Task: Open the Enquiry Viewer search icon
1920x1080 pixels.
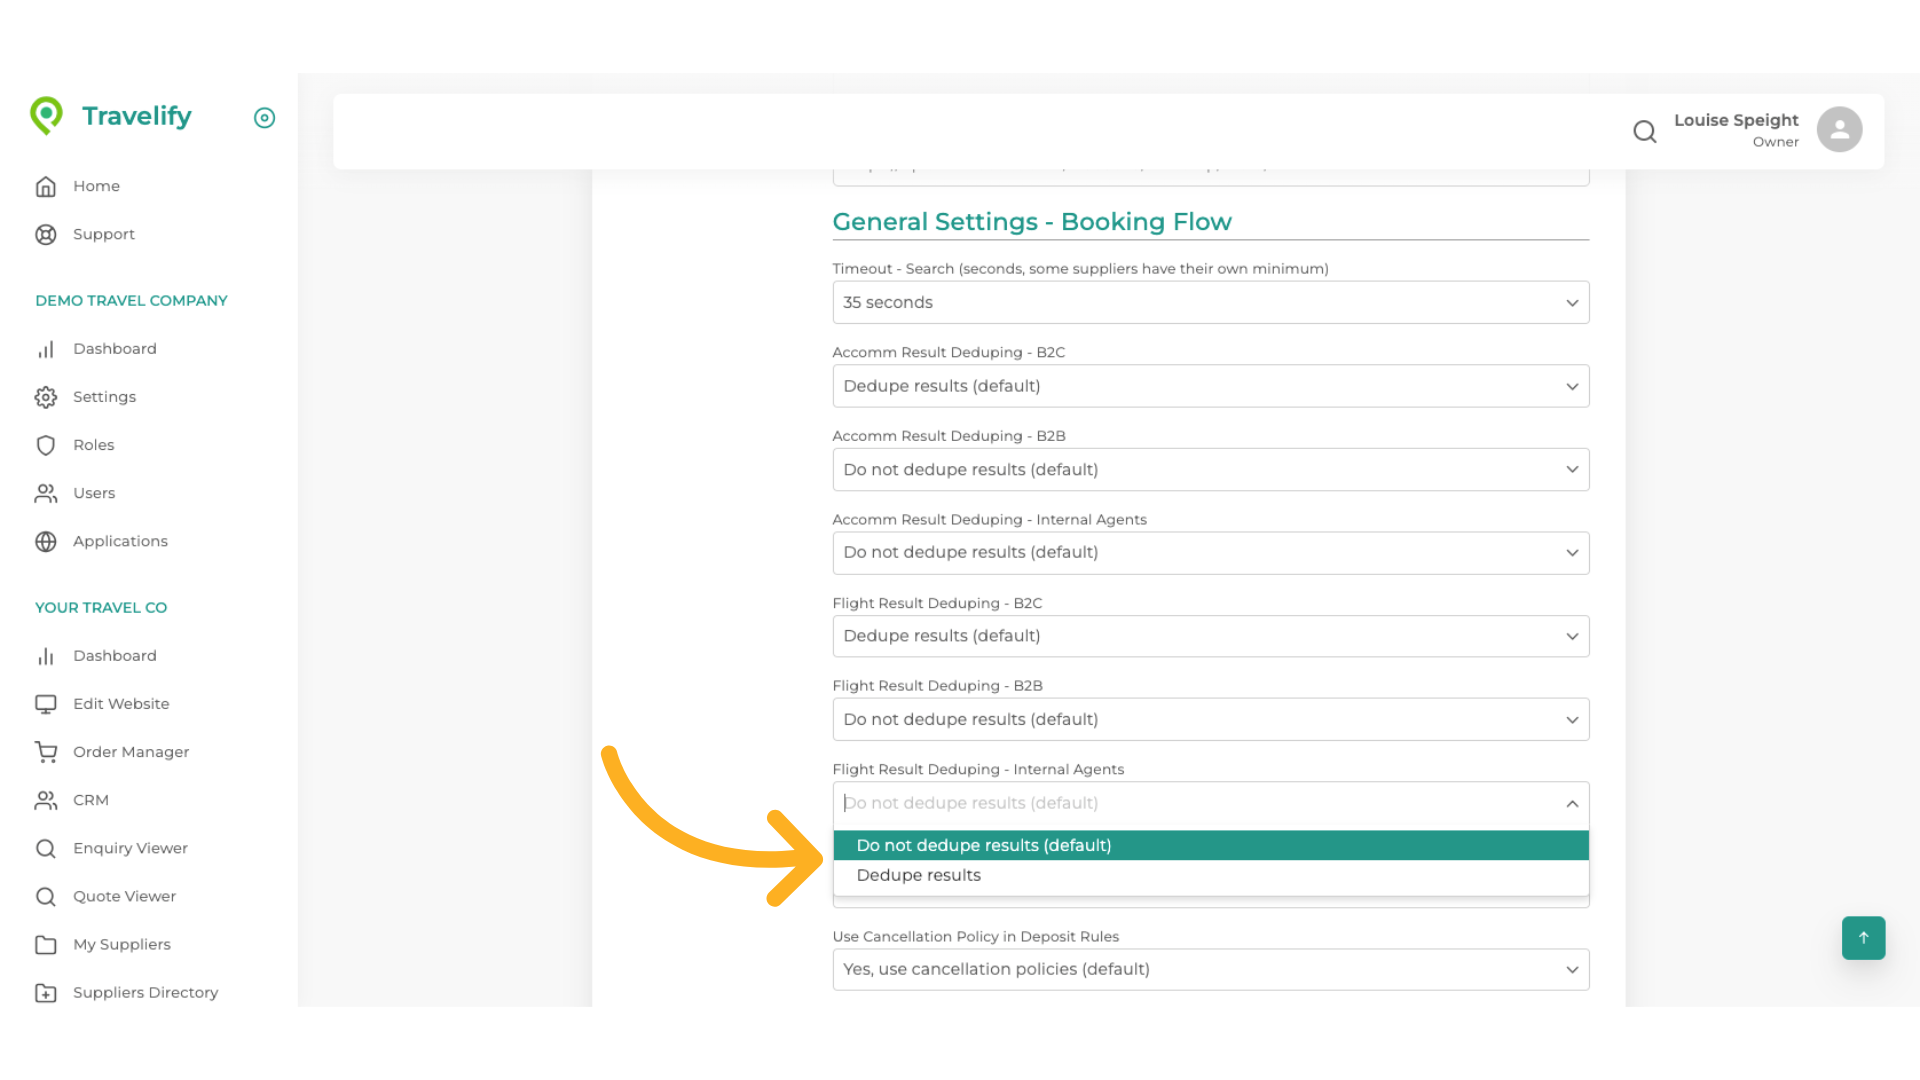Action: tap(46, 848)
